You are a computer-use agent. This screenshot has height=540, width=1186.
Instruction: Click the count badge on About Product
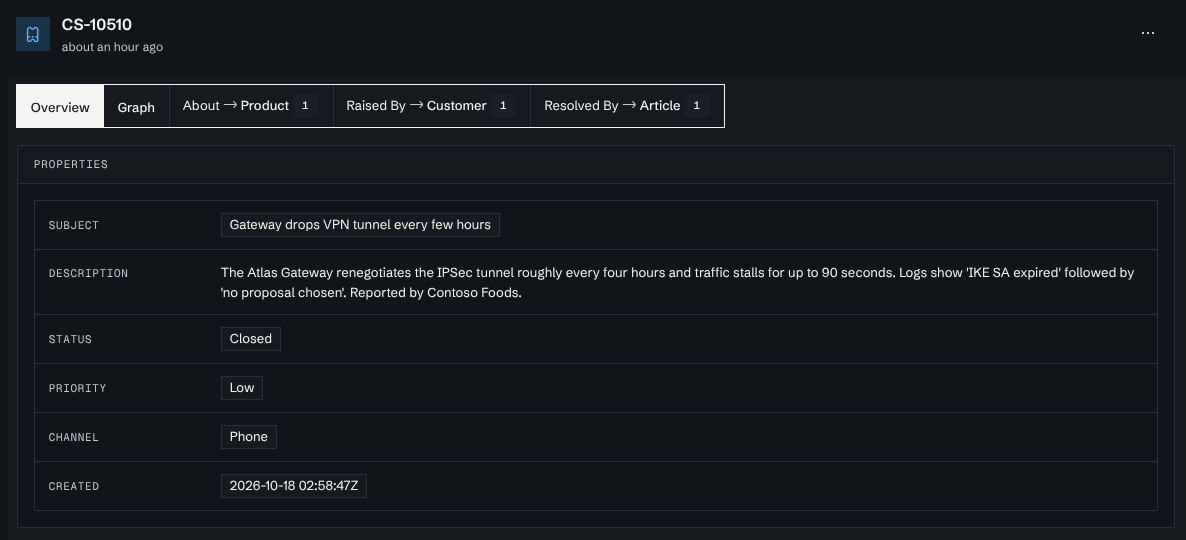click(305, 106)
